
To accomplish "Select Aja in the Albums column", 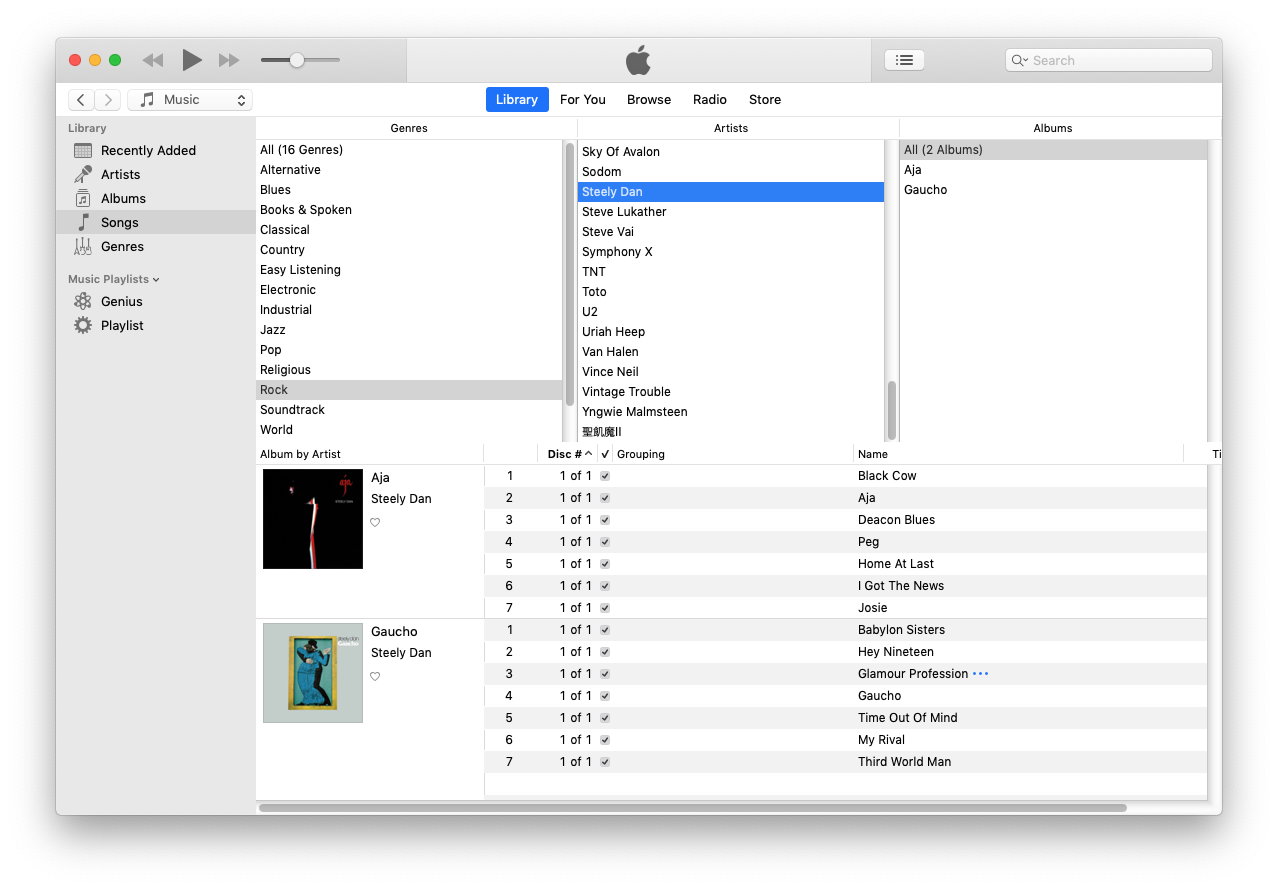I will click(x=1053, y=170).
